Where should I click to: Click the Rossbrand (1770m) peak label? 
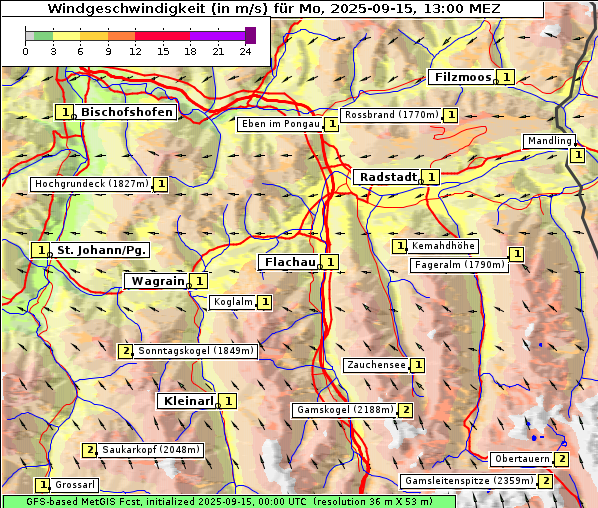(391, 115)
